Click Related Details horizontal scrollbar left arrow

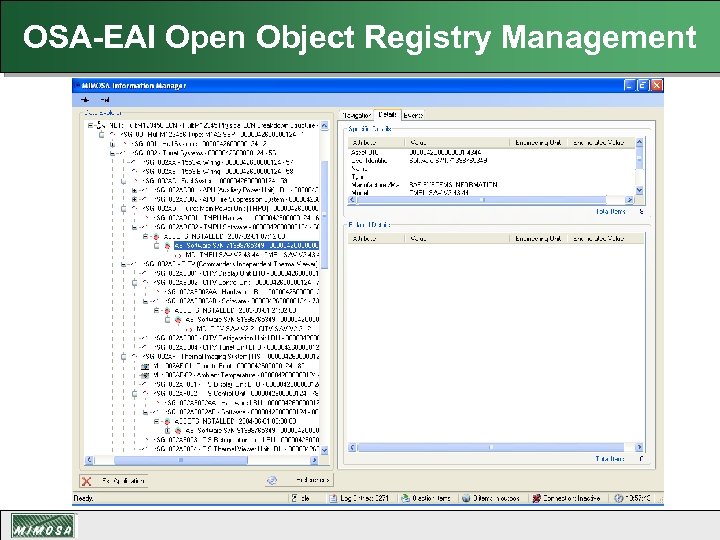(x=352, y=447)
